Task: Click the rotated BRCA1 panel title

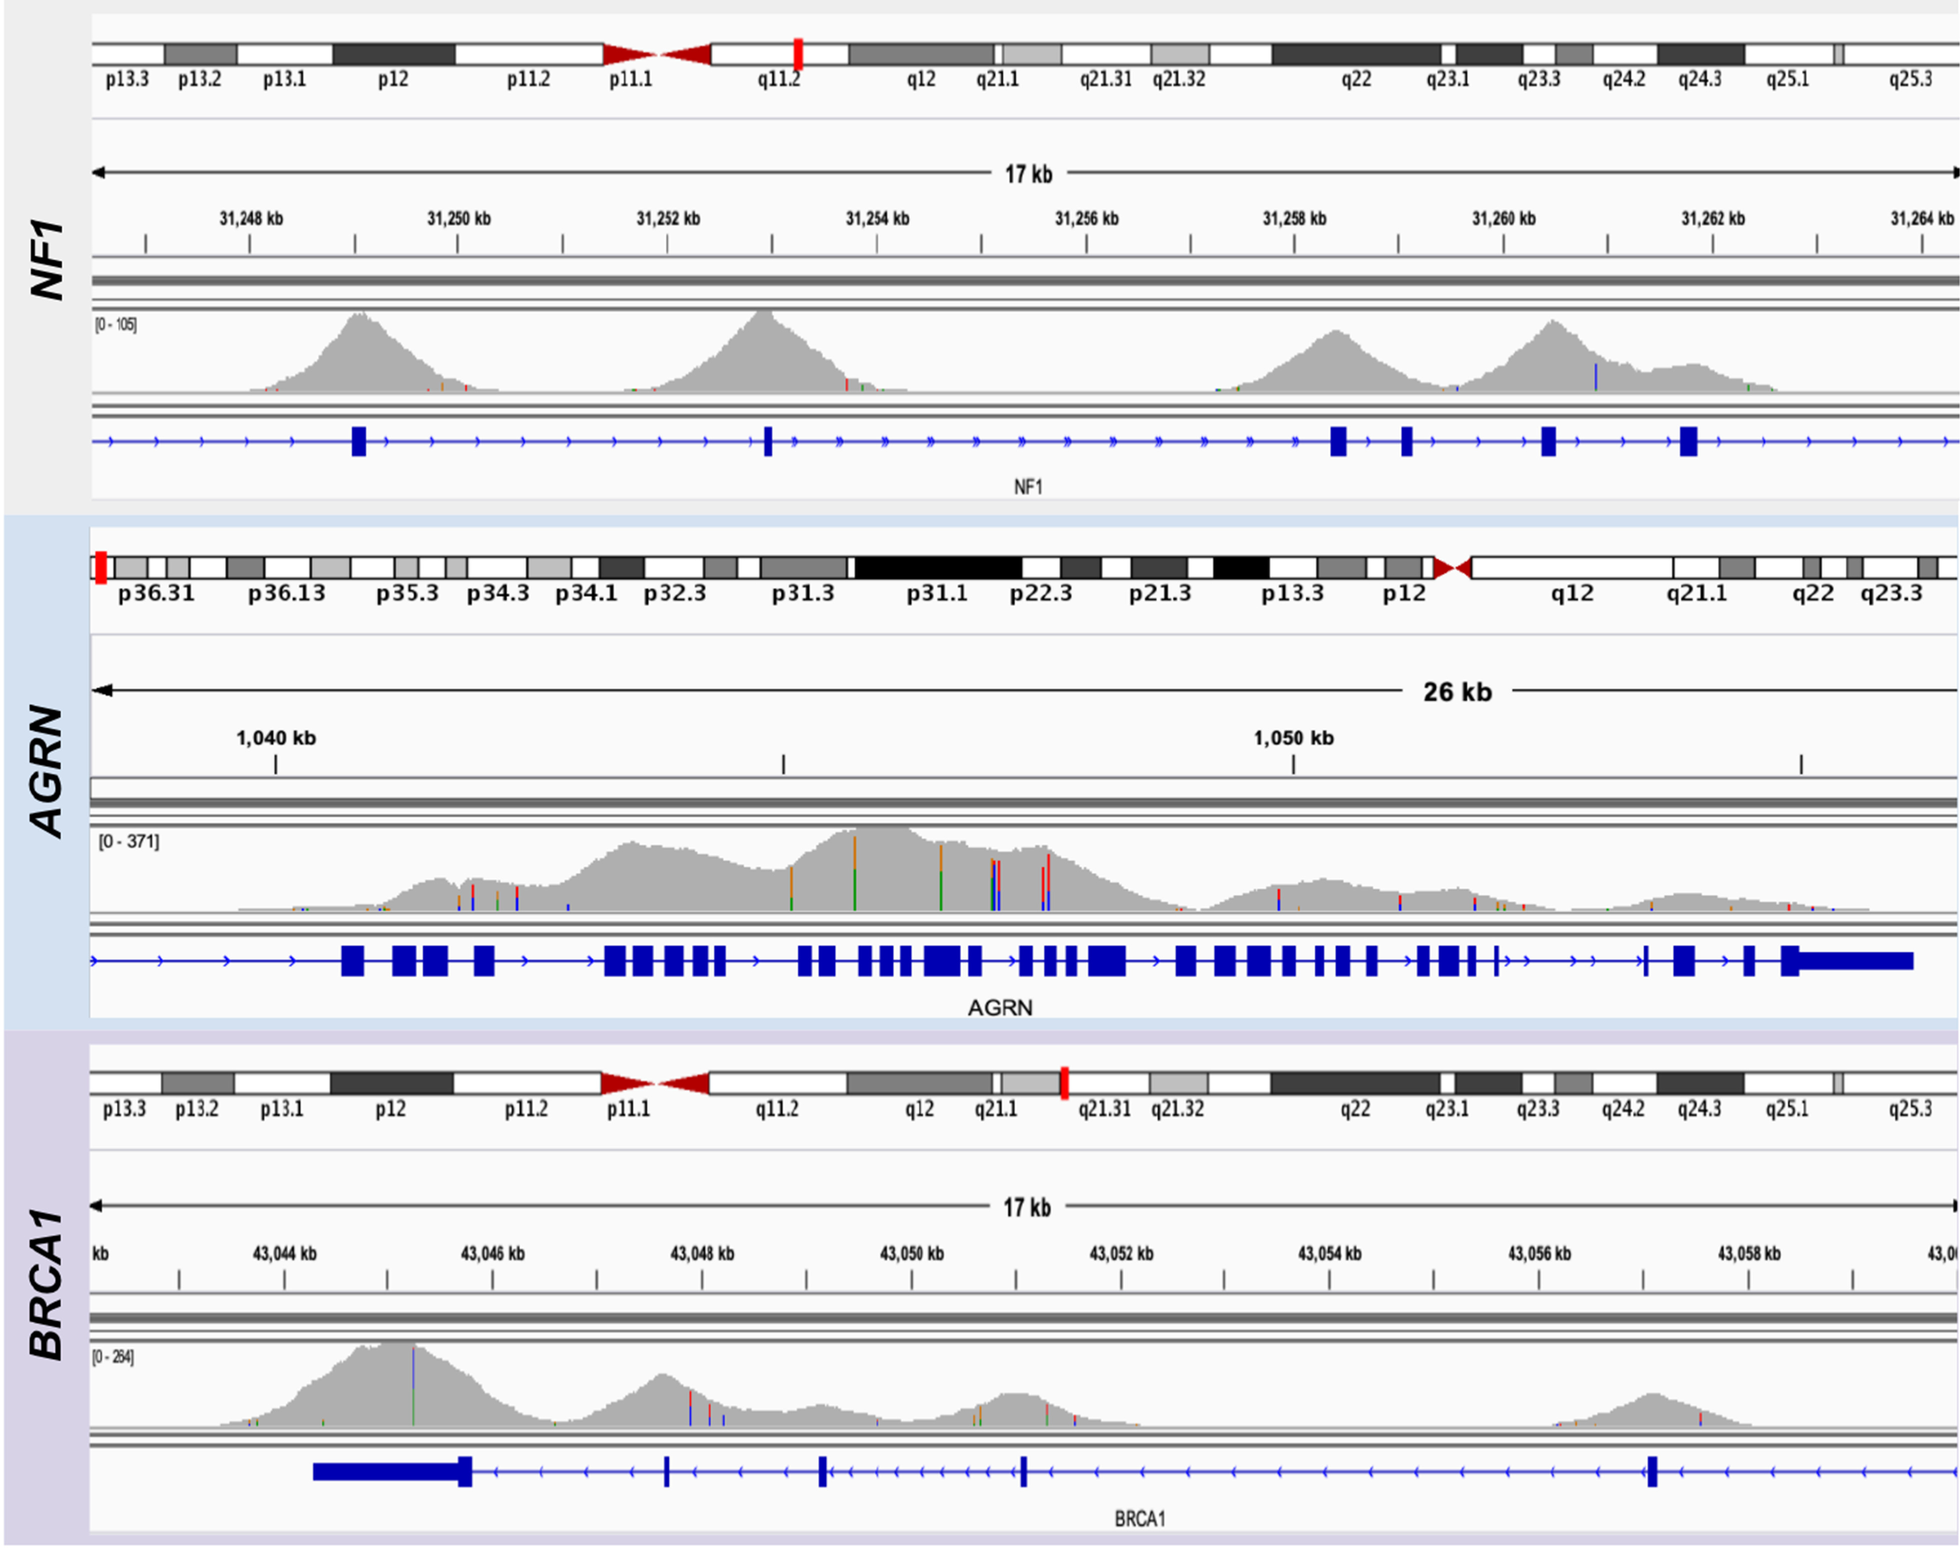Action: tap(46, 1285)
